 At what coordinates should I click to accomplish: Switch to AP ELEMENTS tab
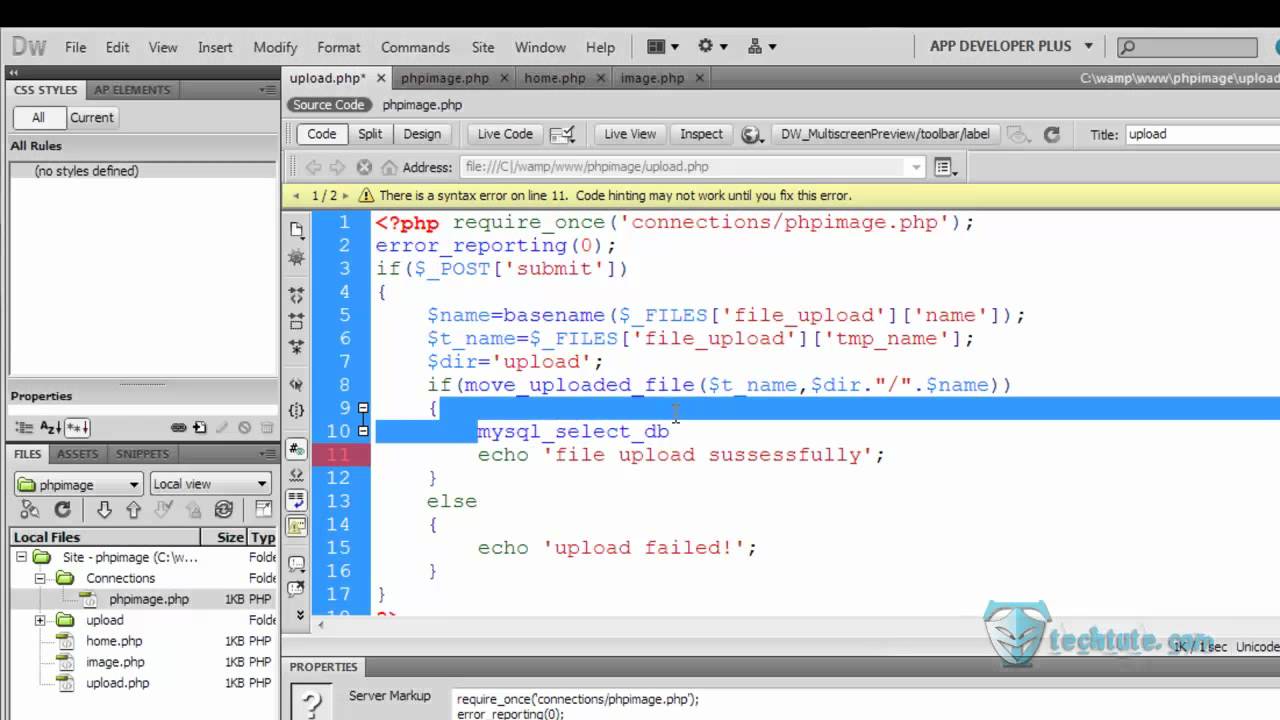click(132, 90)
